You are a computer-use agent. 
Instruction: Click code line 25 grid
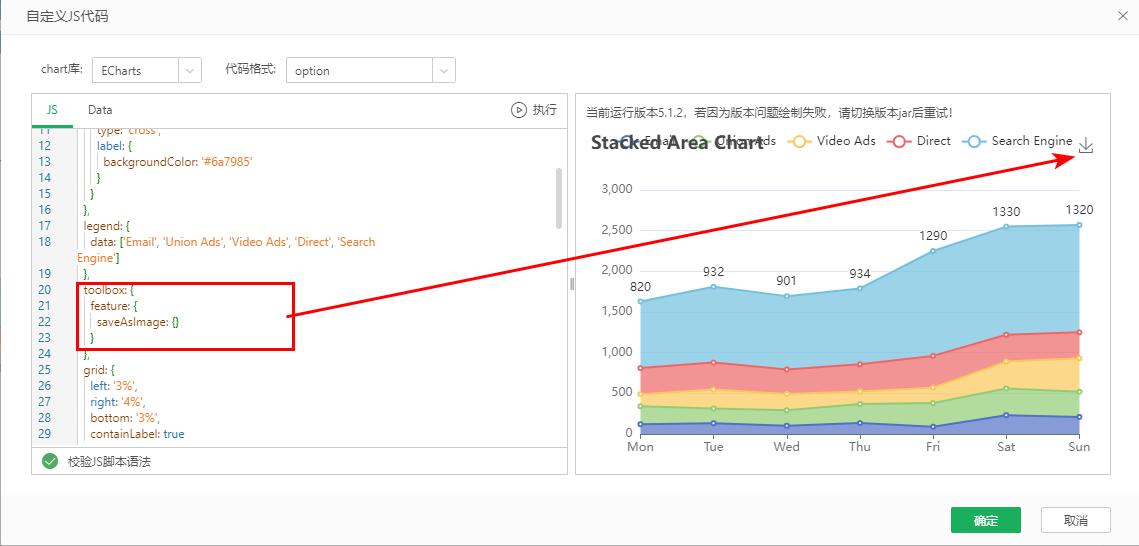click(x=100, y=370)
